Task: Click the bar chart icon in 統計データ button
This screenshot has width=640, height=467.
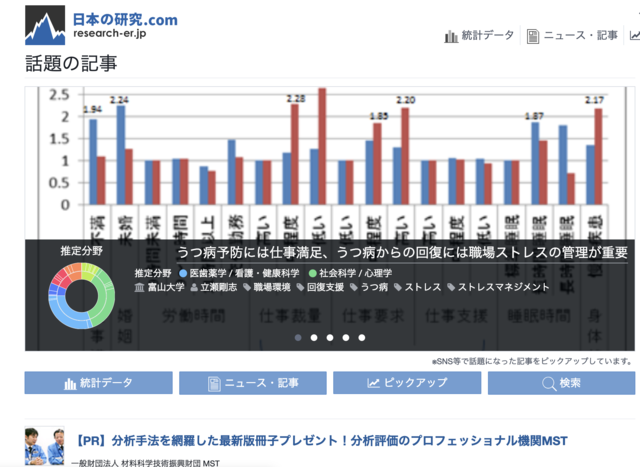Action: point(70,384)
